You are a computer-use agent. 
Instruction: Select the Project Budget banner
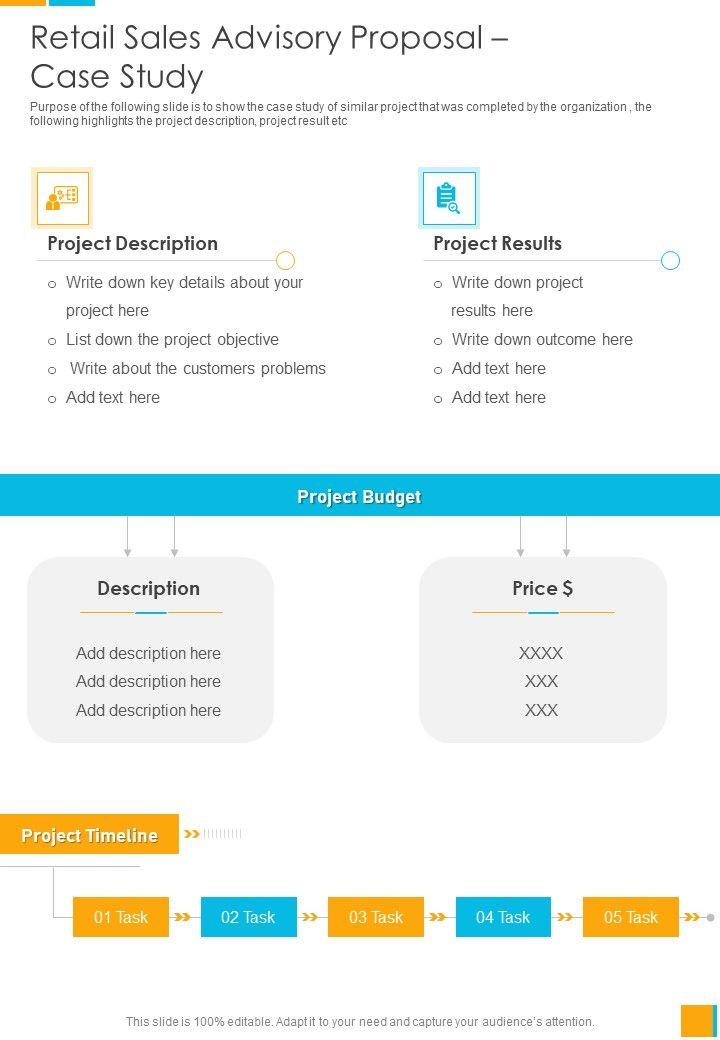360,496
